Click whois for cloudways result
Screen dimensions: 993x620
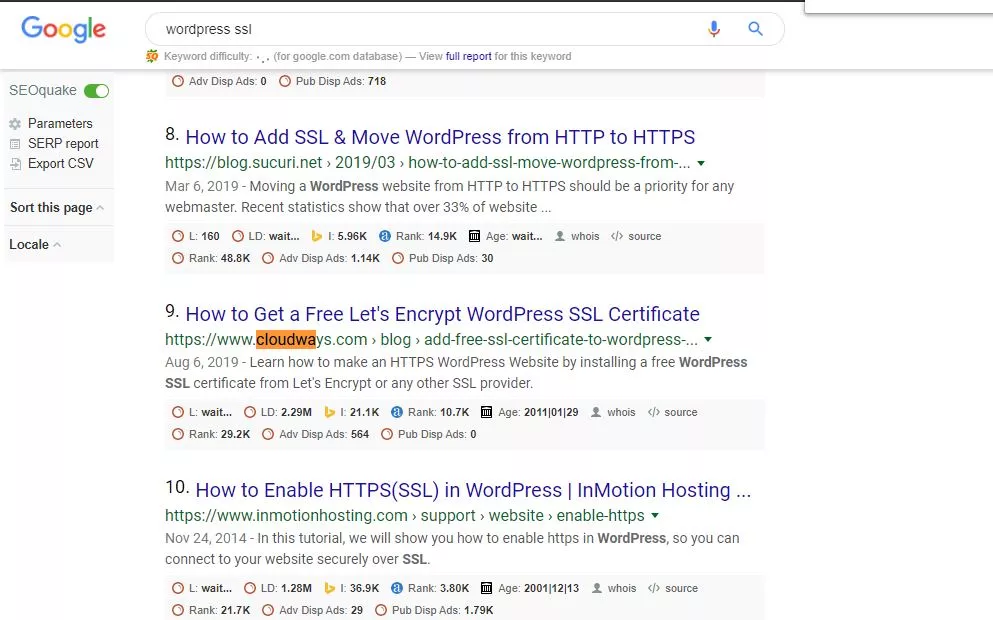621,412
